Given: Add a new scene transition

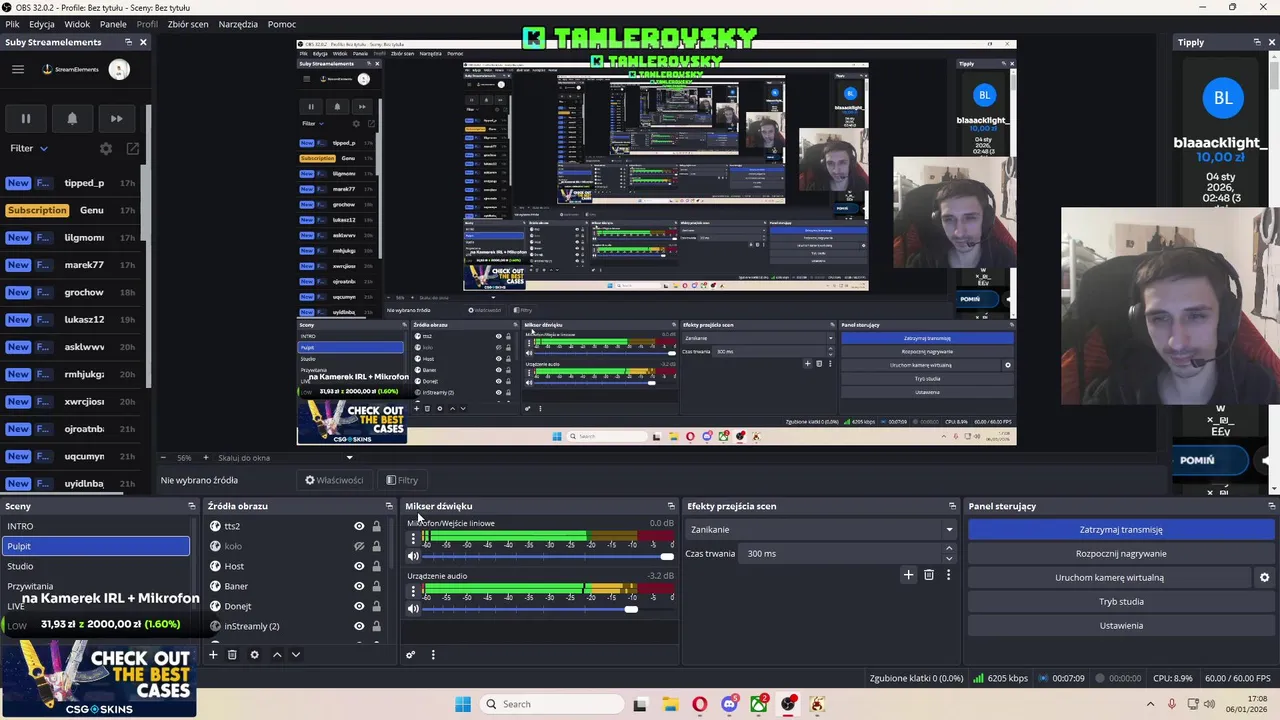Looking at the screenshot, I should [908, 575].
